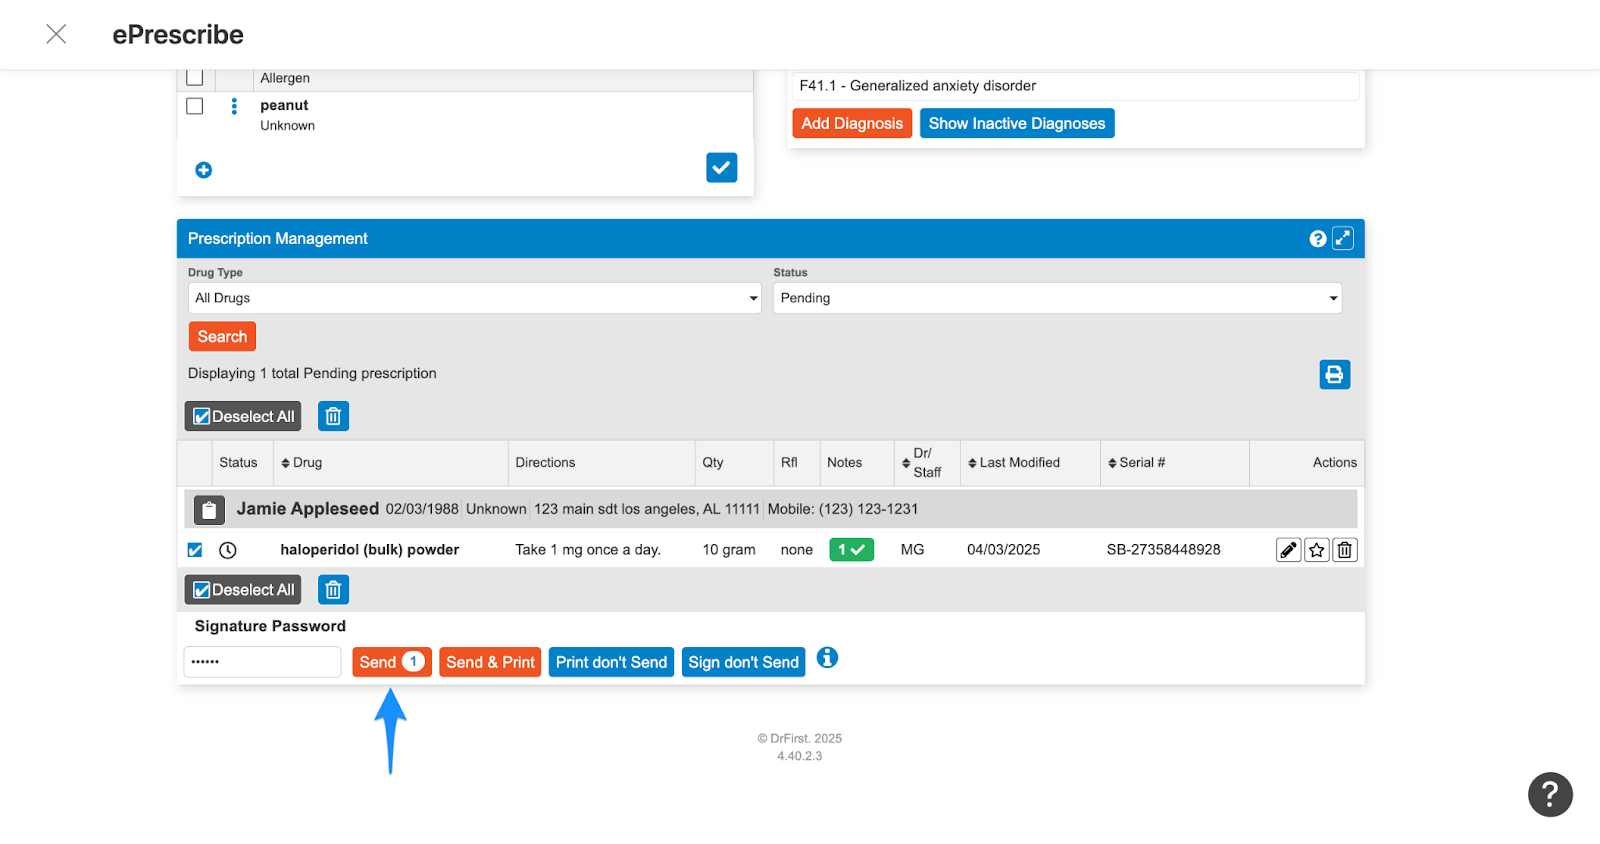Check the peanut allergy checkbox
The width and height of the screenshot is (1600, 844).
coord(195,106)
